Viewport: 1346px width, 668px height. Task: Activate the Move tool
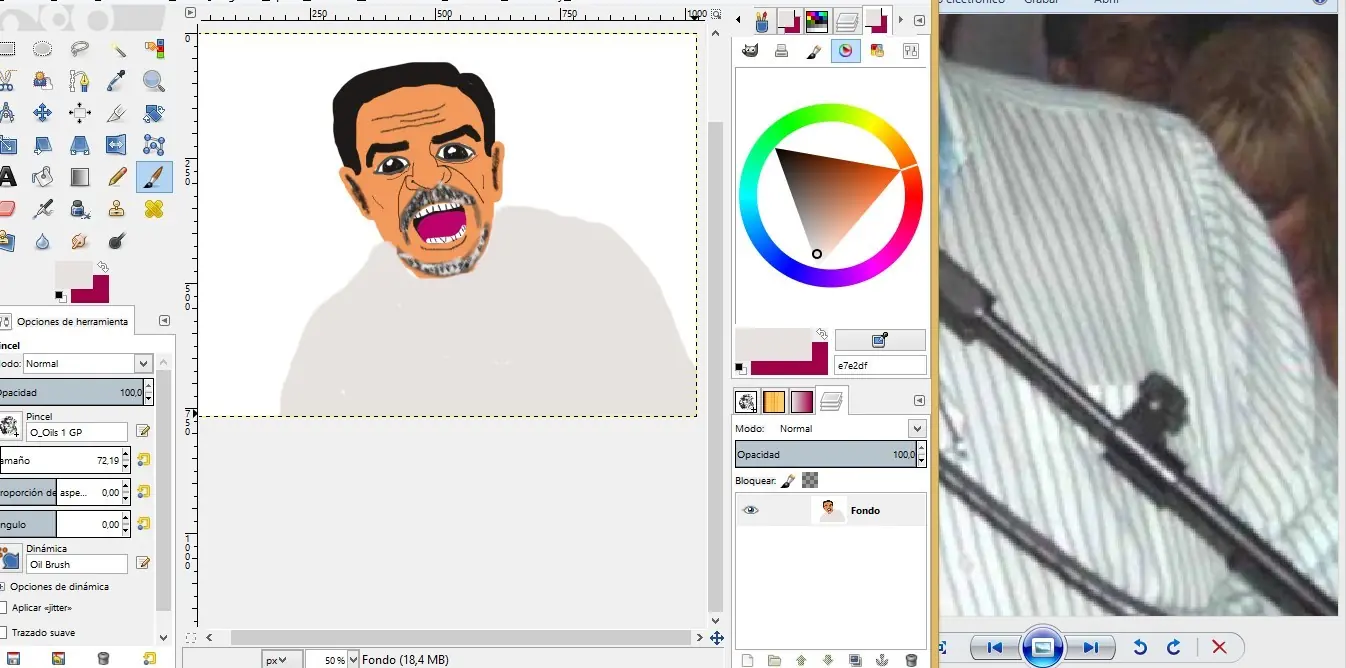(x=42, y=112)
